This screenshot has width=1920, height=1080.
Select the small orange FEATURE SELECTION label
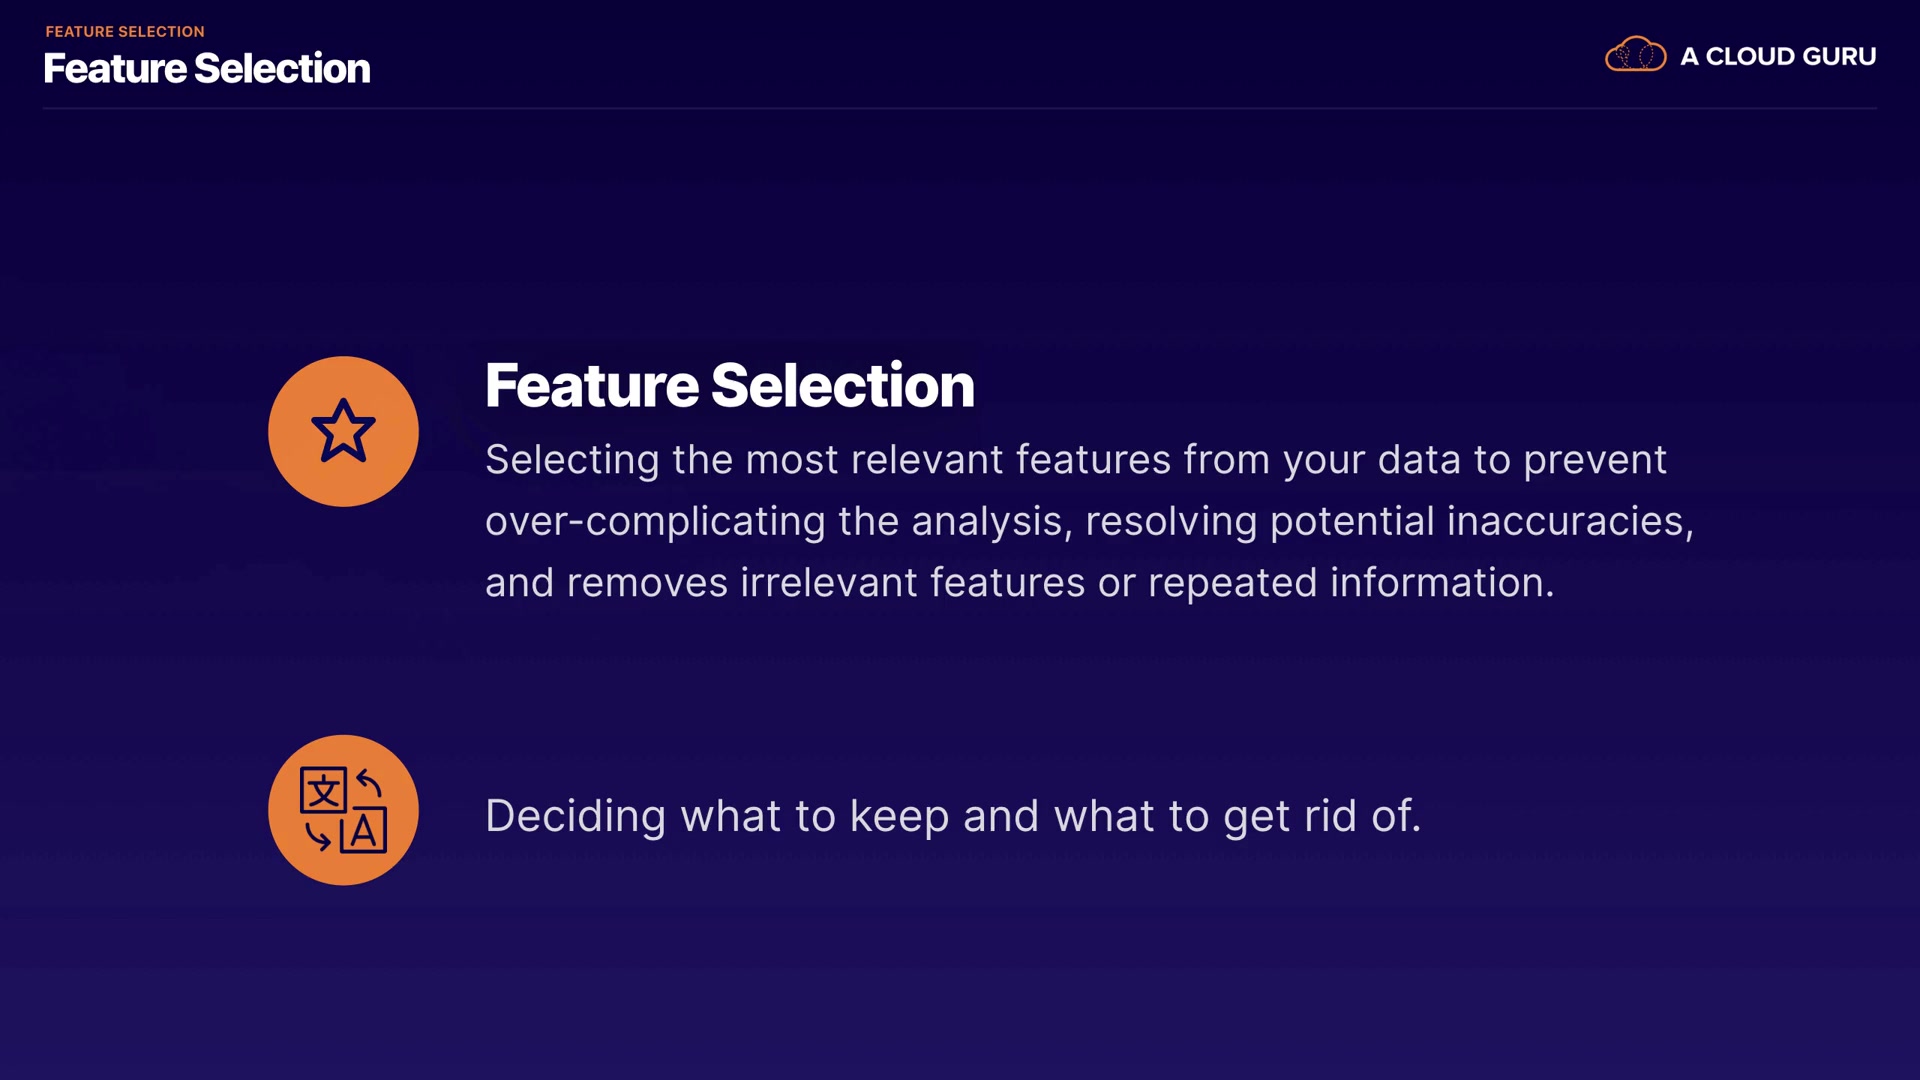click(125, 32)
